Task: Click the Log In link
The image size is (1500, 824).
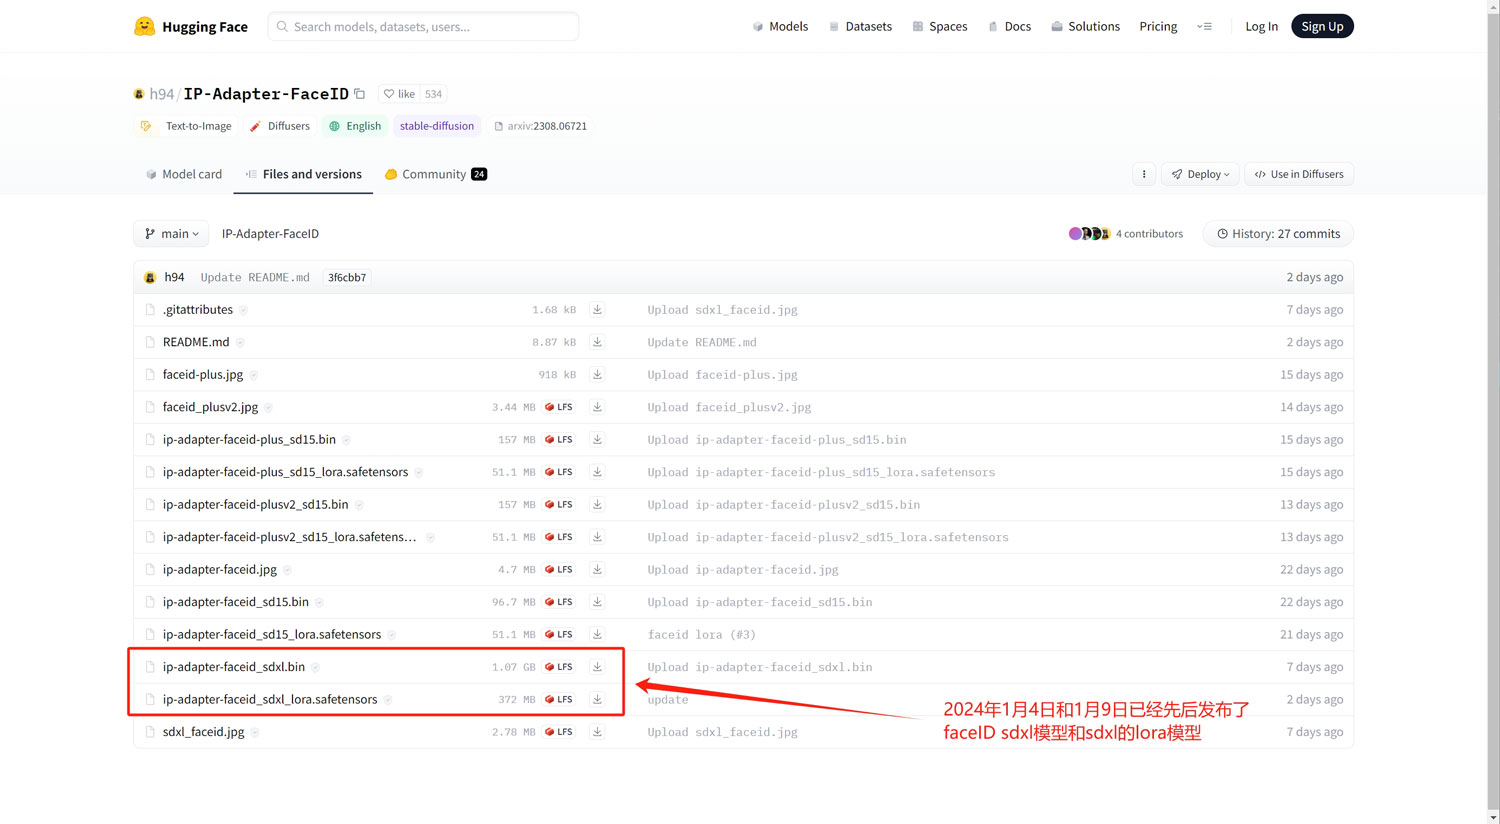Action: (x=1261, y=27)
